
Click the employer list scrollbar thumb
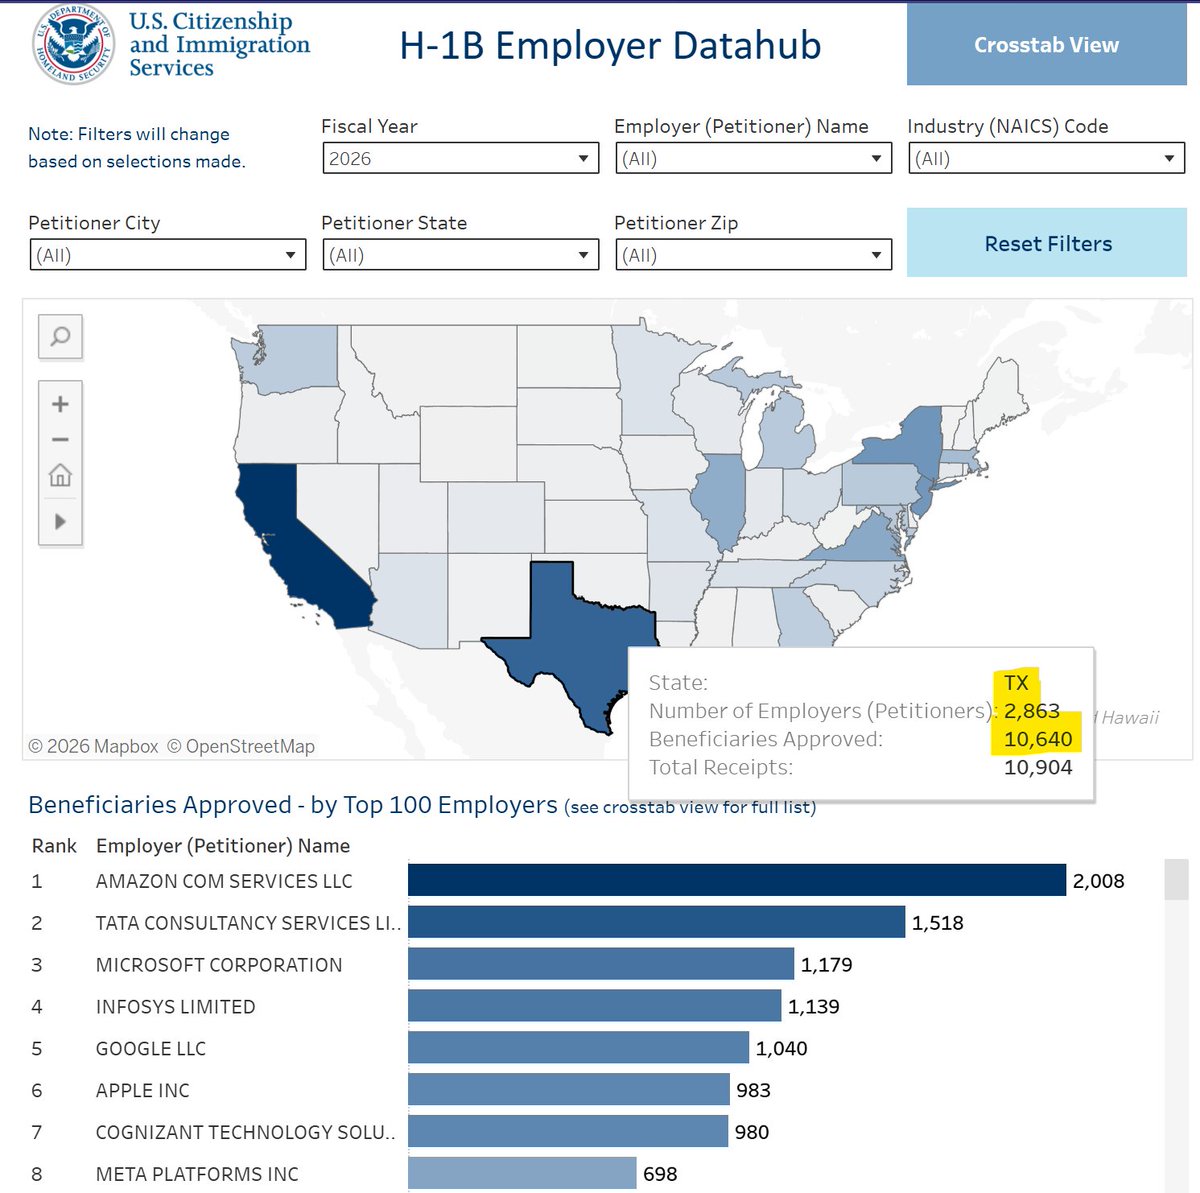(x=1176, y=879)
